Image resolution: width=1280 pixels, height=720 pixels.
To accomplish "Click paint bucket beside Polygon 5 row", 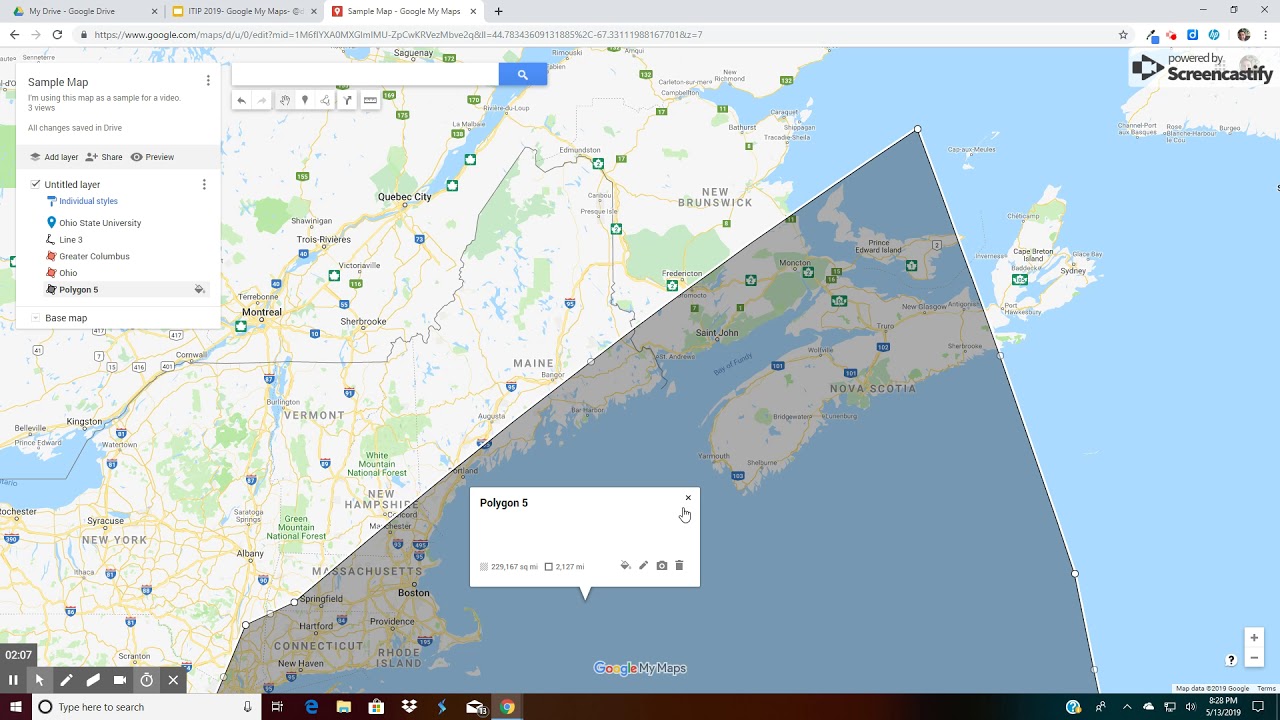I will tap(199, 290).
